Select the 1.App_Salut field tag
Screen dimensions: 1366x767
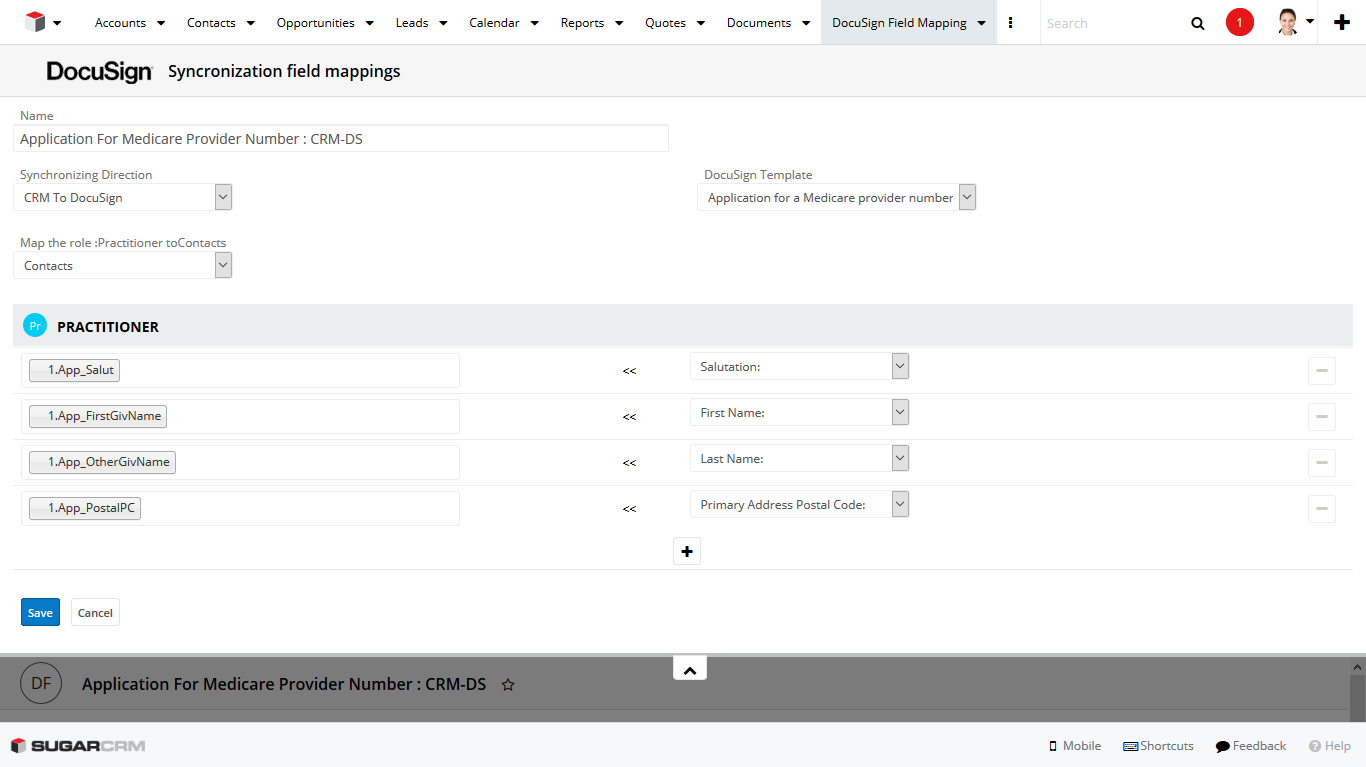point(75,370)
